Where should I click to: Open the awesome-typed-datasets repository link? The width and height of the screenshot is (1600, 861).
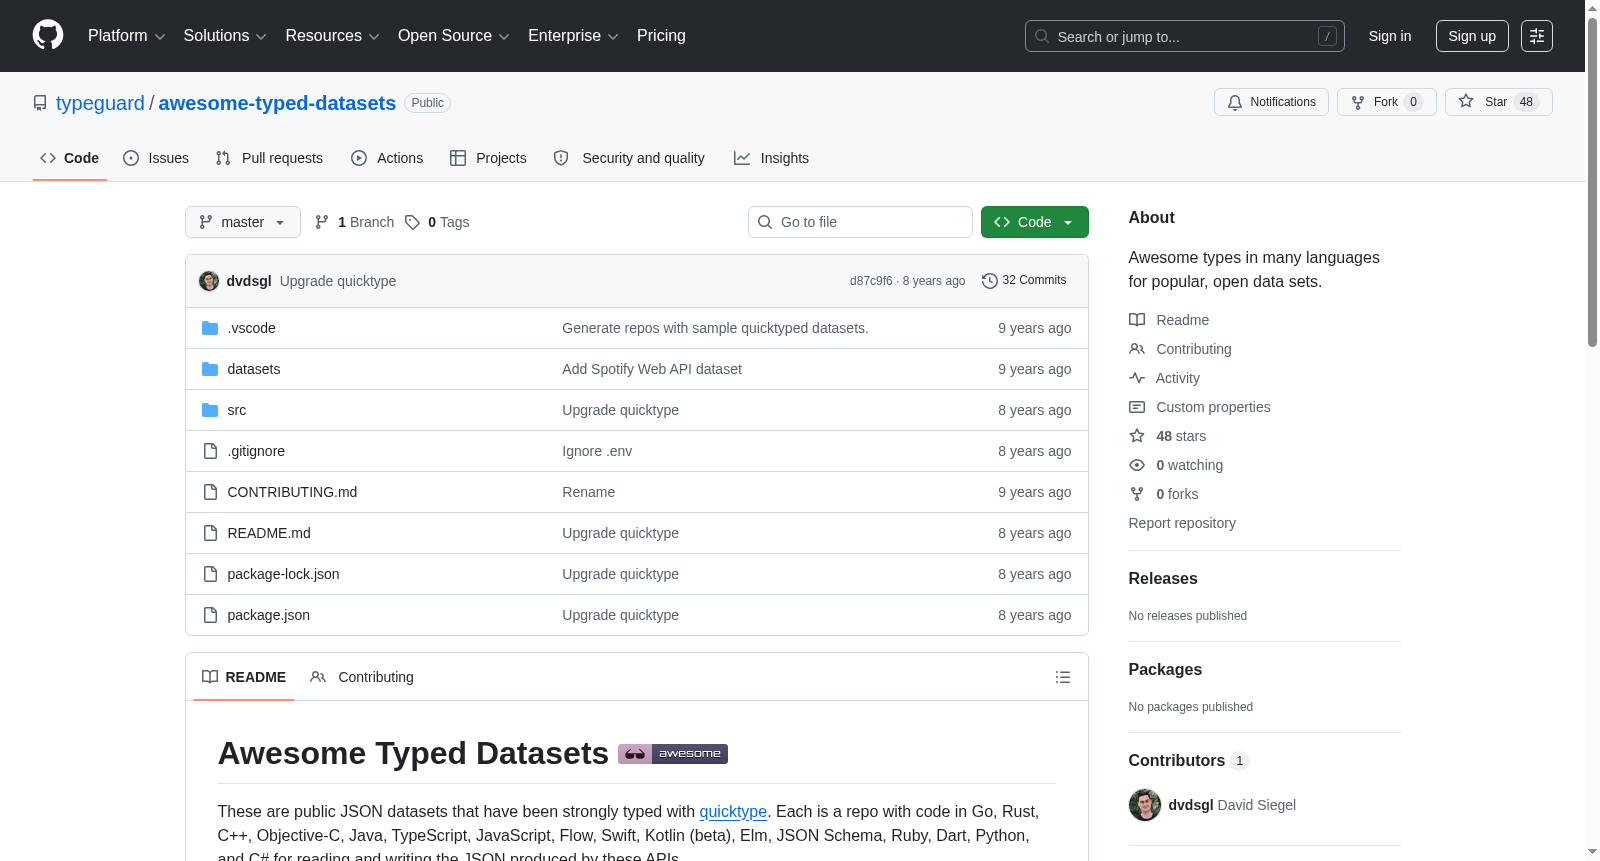(x=277, y=103)
